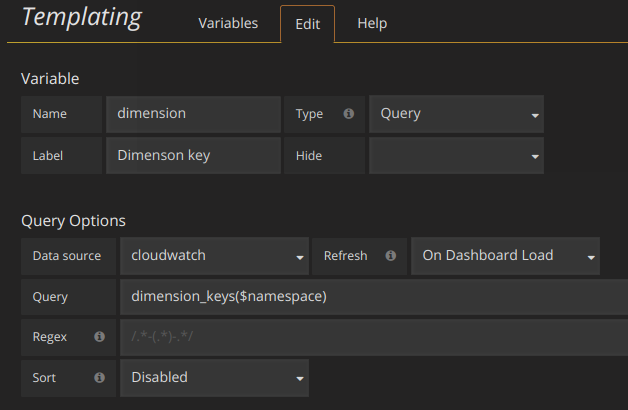The image size is (628, 410).
Task: Expand the Sort dropdown showing Disabled
Action: [x=214, y=378]
